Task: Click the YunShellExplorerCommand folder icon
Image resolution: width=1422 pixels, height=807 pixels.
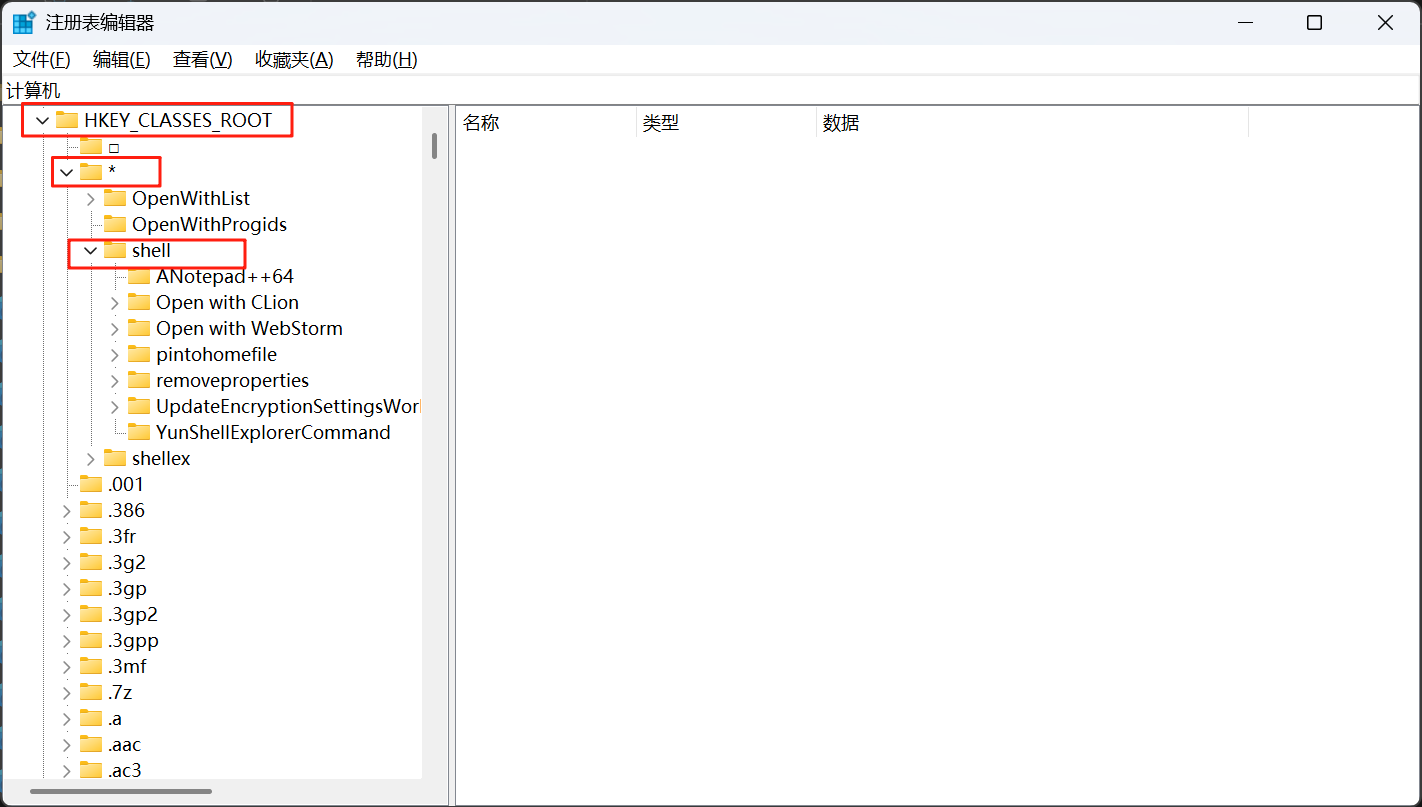Action: 139,432
